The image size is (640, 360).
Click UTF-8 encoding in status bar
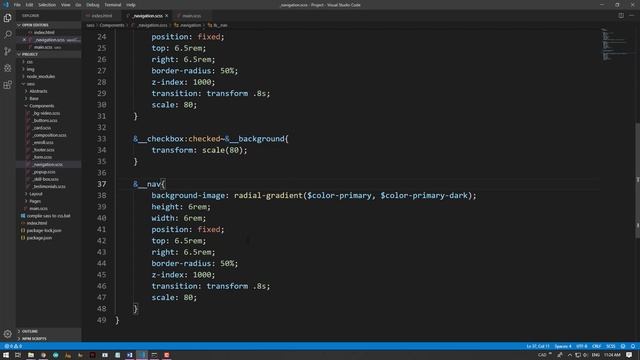click(582, 346)
